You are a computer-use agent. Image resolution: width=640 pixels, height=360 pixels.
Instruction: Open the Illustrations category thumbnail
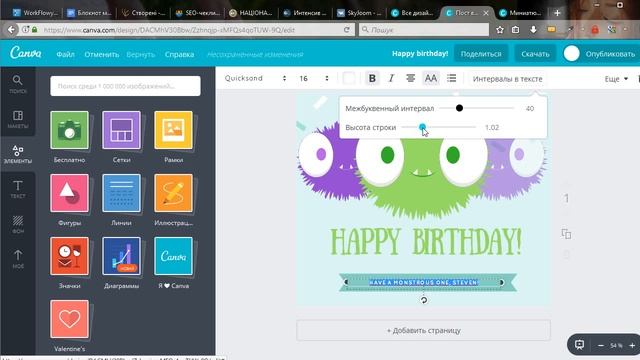173,193
